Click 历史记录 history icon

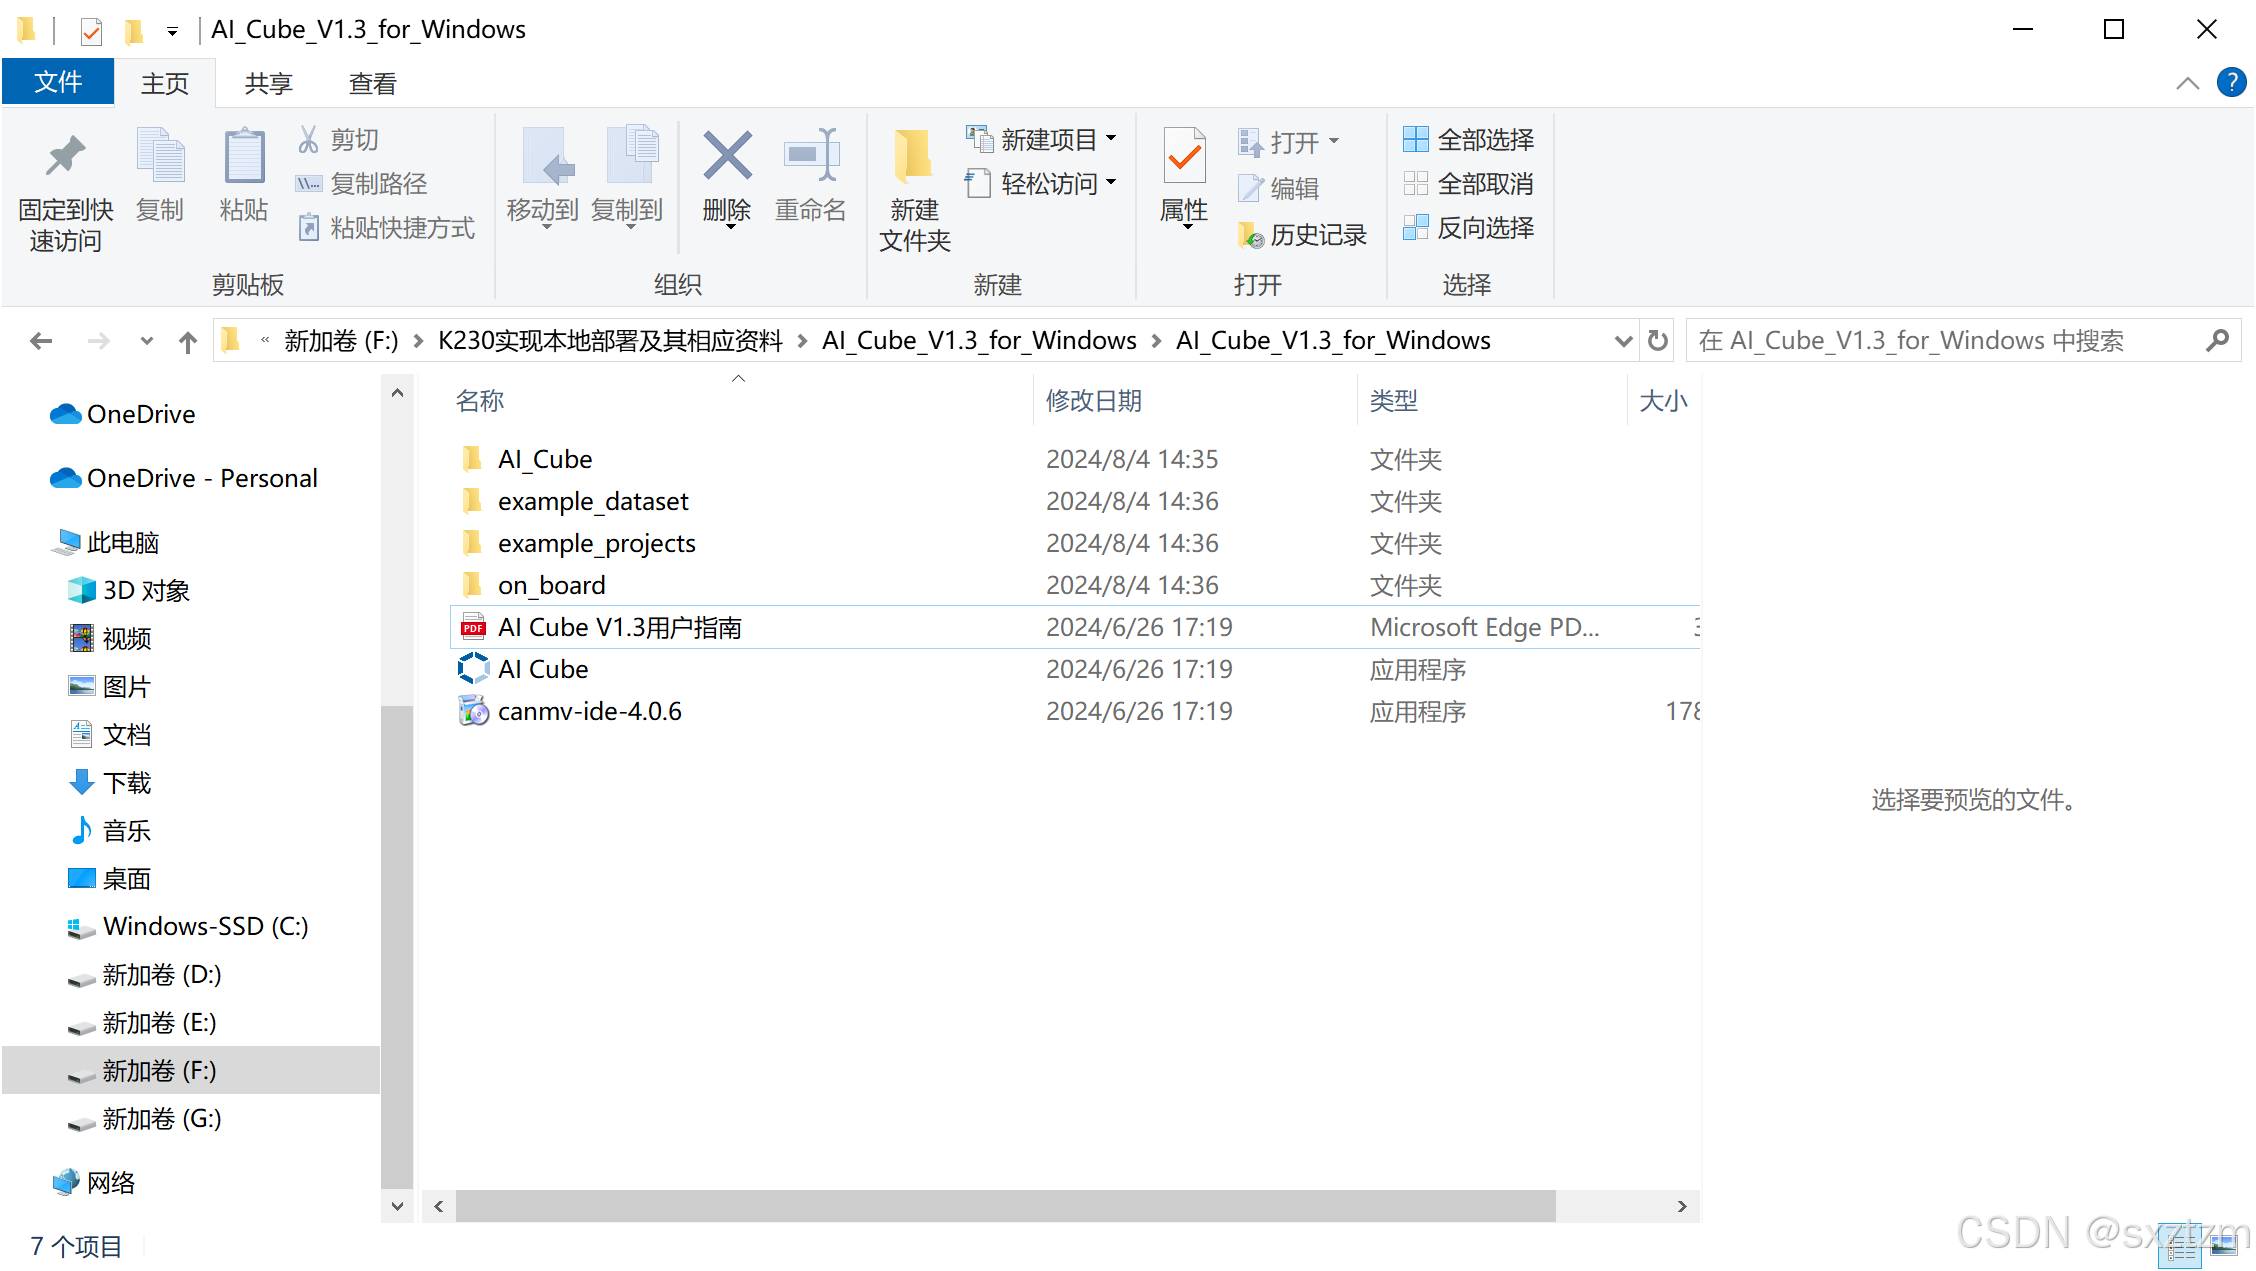(1251, 235)
